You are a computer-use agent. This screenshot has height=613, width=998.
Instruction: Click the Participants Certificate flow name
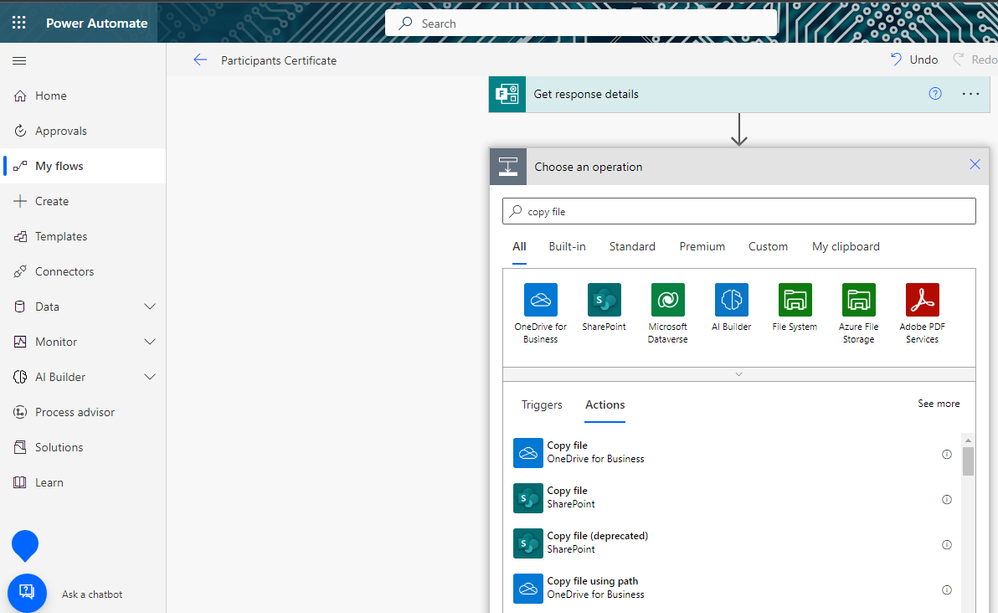click(279, 60)
